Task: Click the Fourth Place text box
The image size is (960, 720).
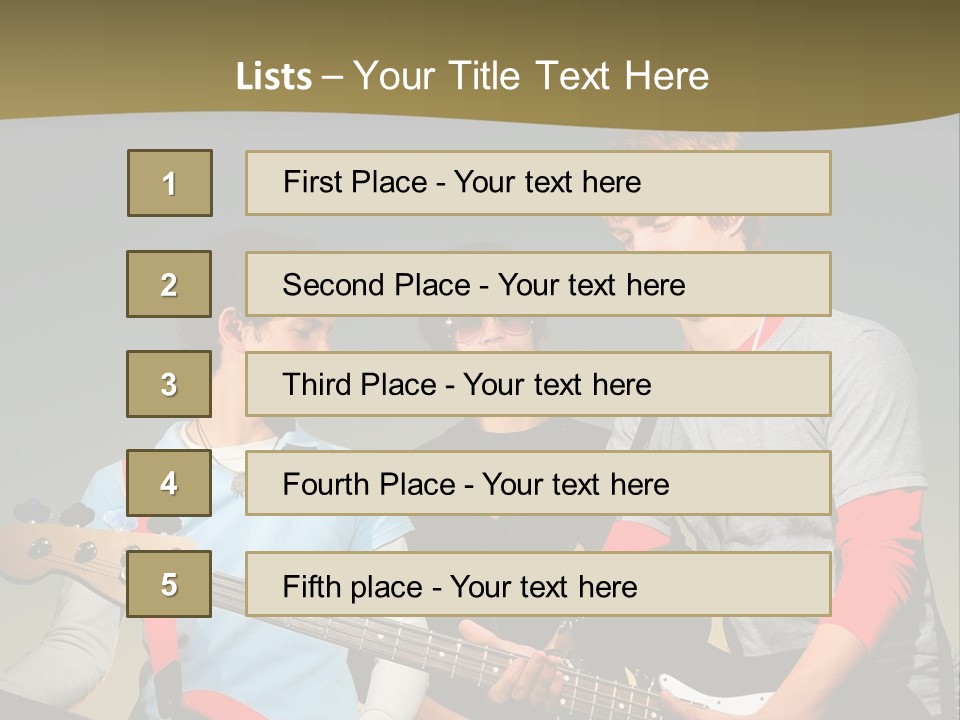Action: pyautogui.click(x=538, y=483)
